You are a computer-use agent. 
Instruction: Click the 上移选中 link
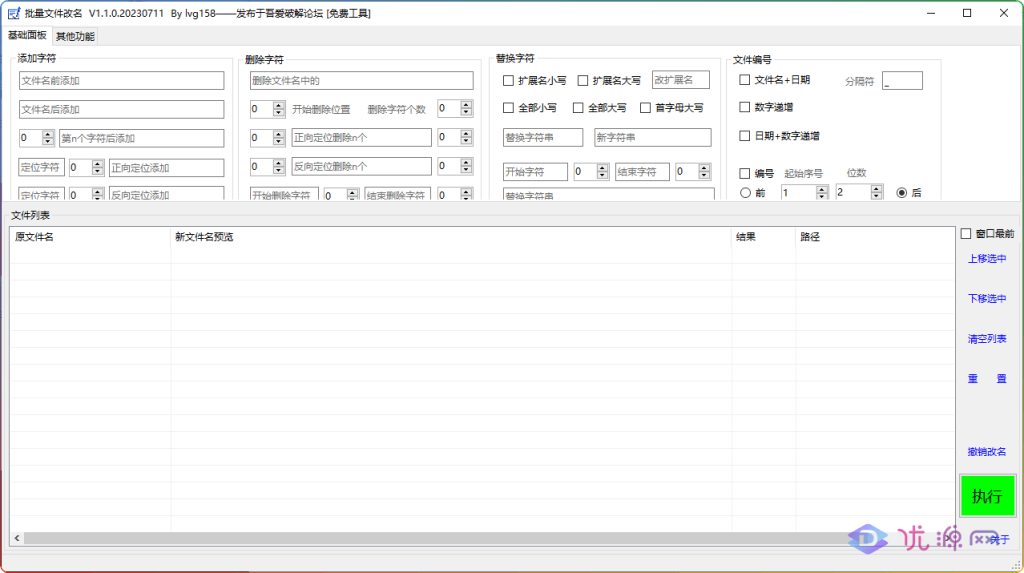click(987, 259)
